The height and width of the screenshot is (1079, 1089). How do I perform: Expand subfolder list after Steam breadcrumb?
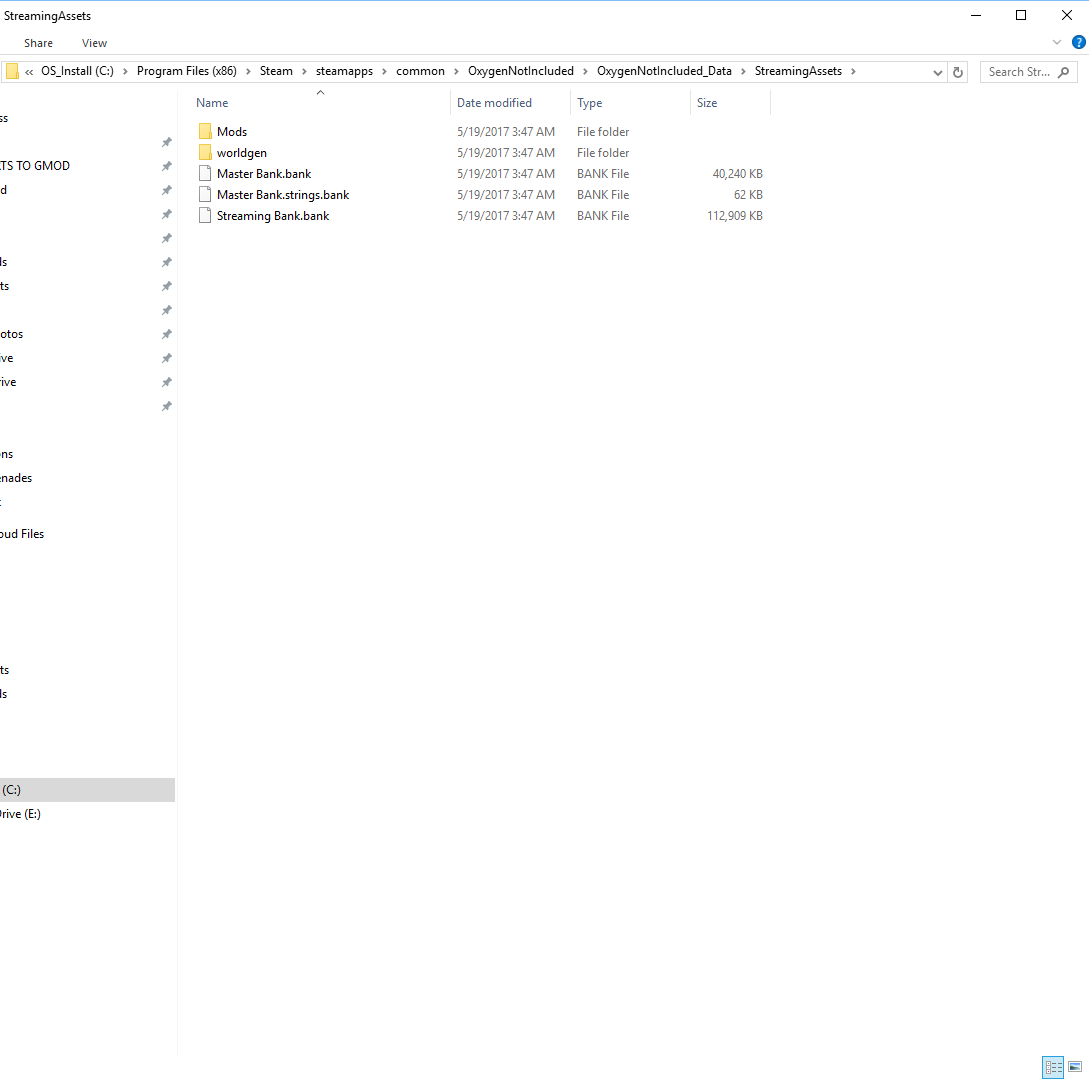(304, 71)
